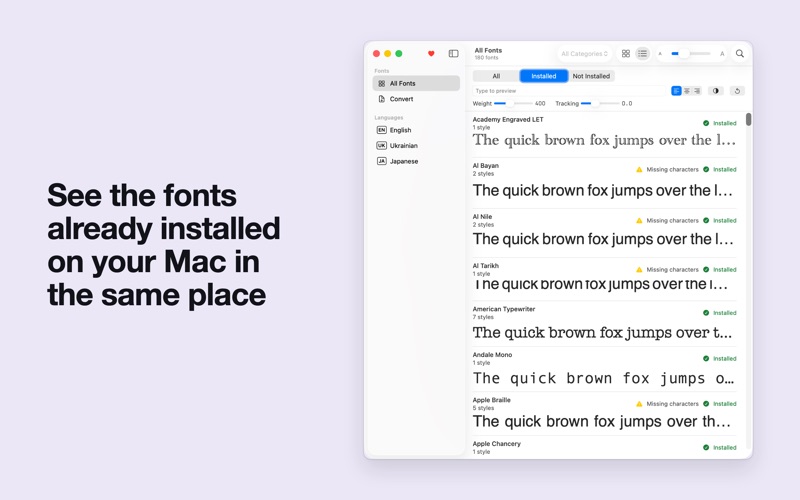
Task: Click the 5 styles label under Apple Braille
Action: click(x=483, y=408)
